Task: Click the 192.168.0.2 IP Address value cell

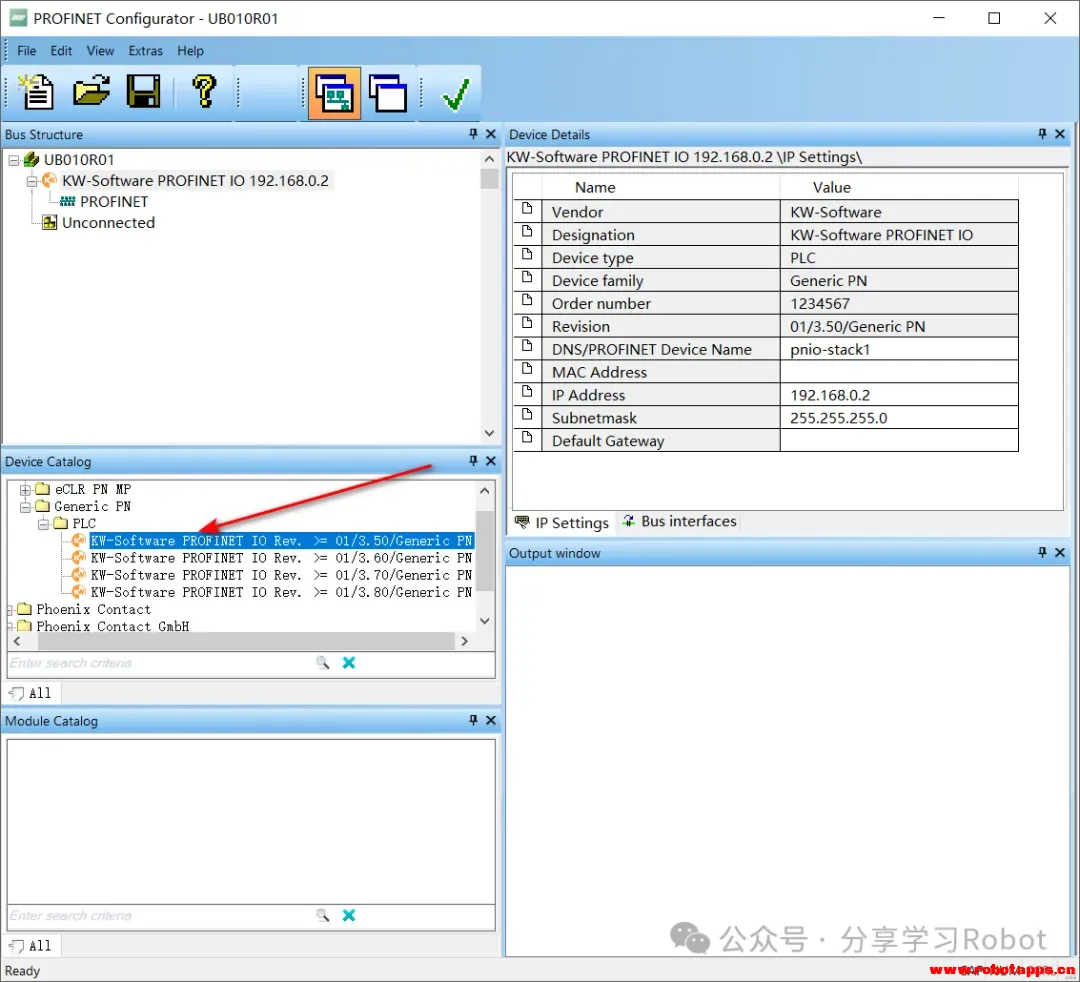Action: tap(898, 395)
